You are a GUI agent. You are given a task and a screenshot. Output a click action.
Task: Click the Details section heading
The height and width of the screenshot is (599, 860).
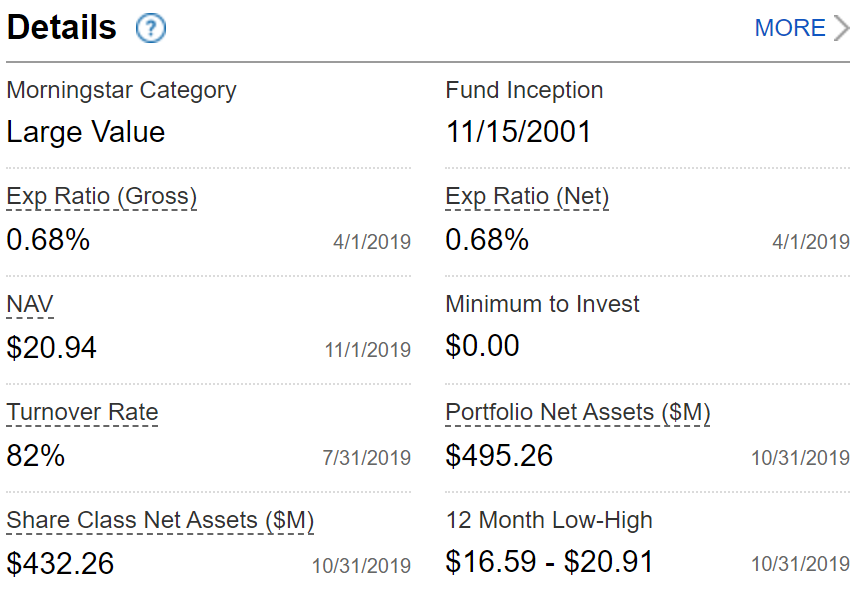point(62,28)
